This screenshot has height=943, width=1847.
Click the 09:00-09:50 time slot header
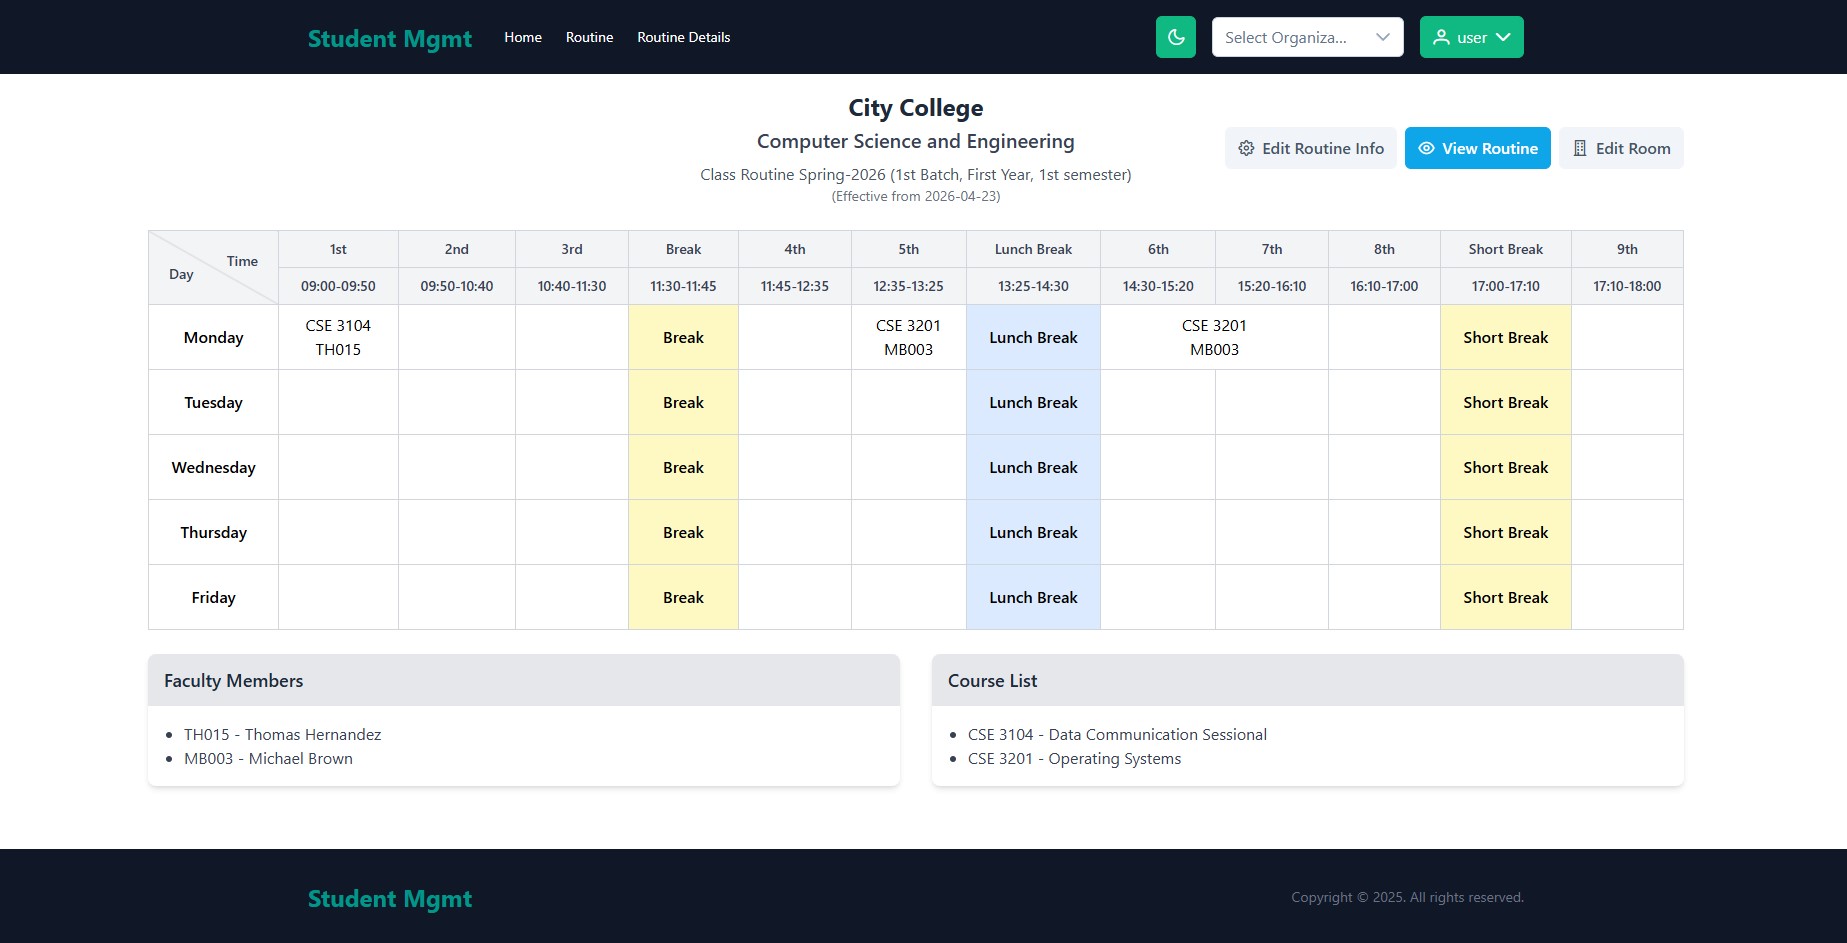click(x=338, y=286)
